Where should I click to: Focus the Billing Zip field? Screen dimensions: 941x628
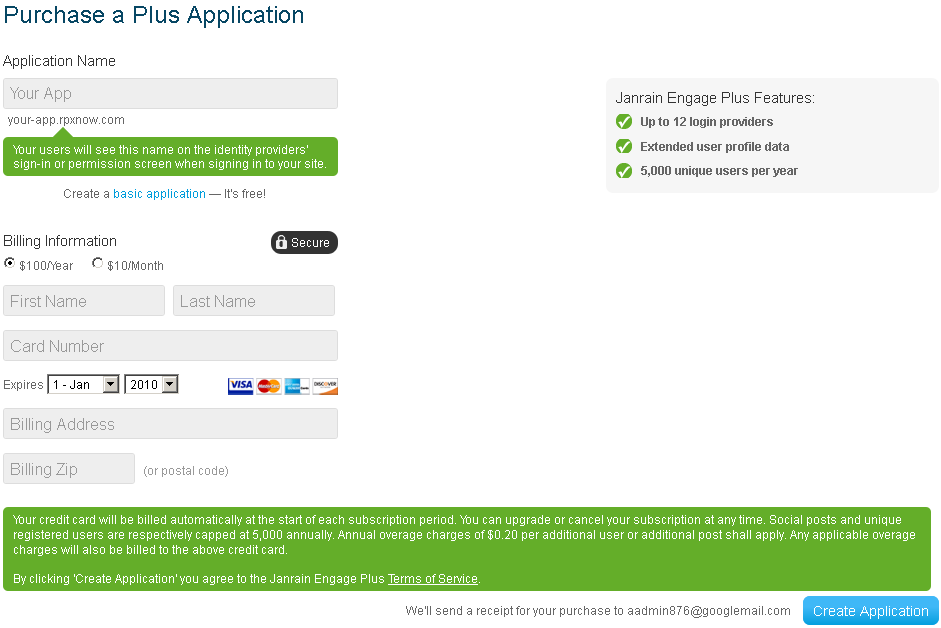click(69, 469)
